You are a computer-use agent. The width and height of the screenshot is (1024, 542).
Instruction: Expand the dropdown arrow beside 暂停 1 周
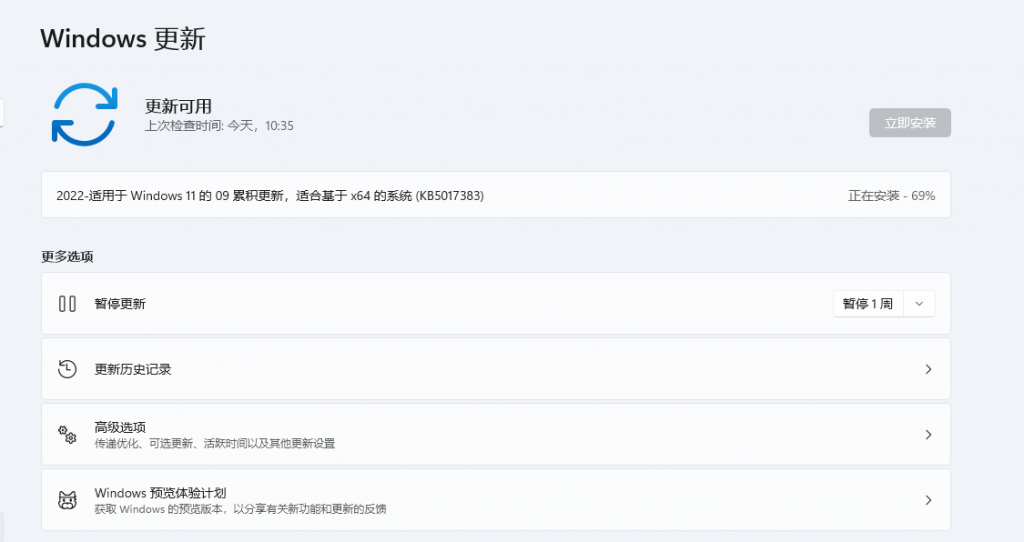point(919,304)
